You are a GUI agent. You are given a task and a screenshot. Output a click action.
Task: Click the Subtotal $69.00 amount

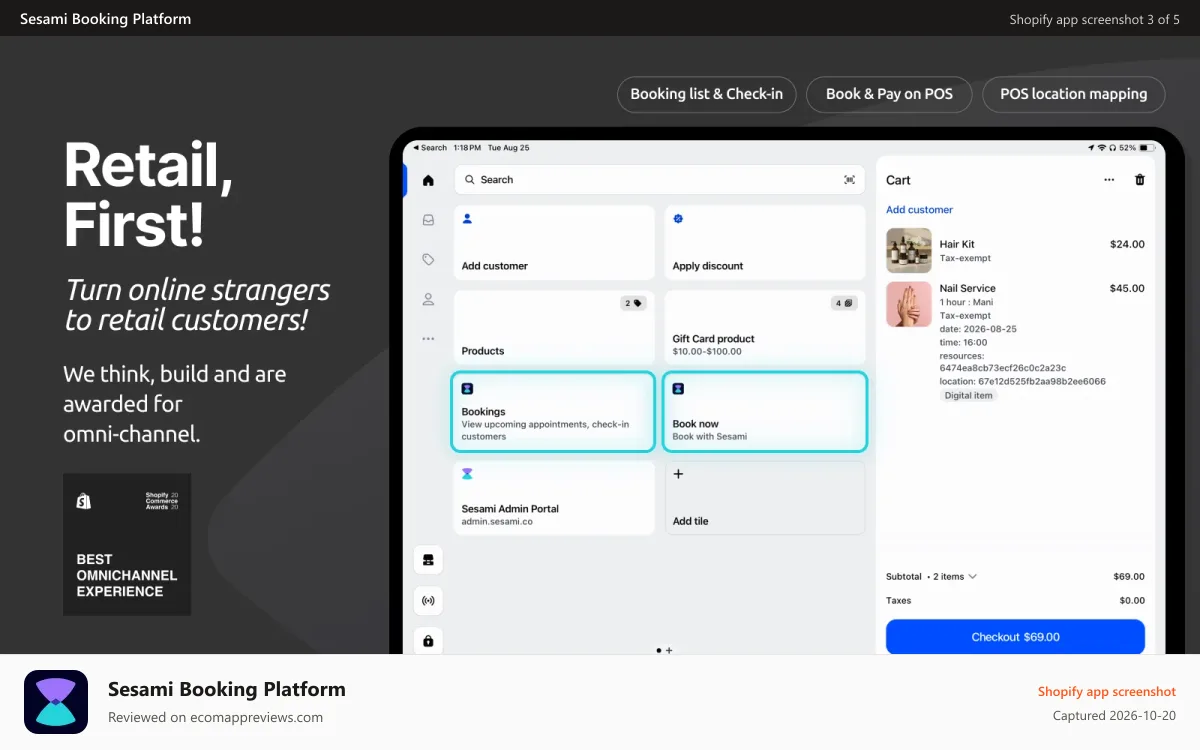point(1129,577)
